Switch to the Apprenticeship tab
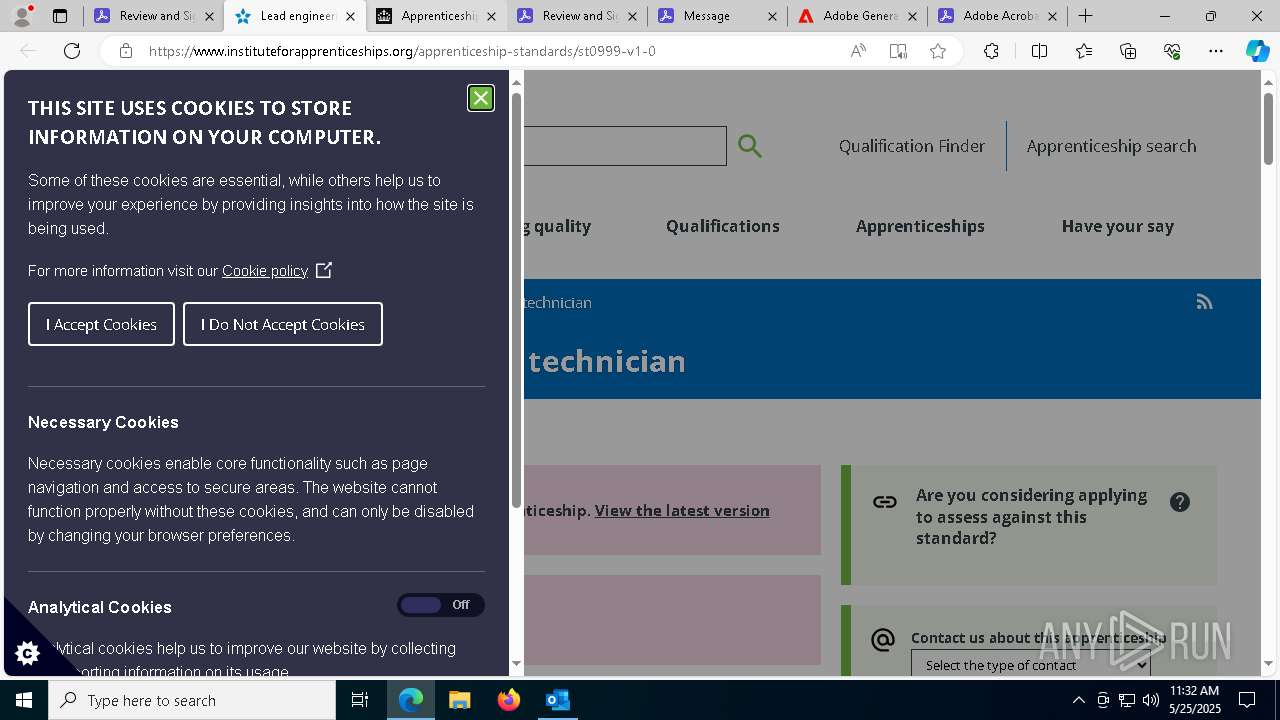The height and width of the screenshot is (720, 1280). (x=436, y=16)
